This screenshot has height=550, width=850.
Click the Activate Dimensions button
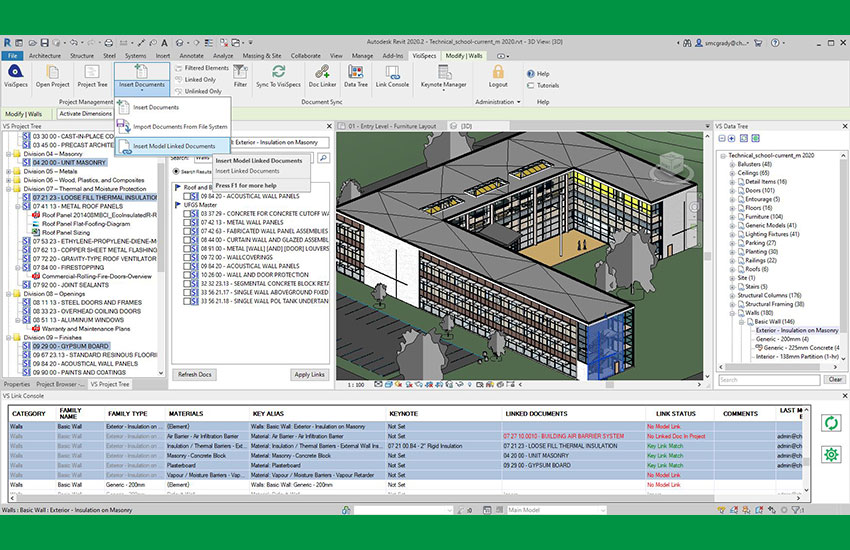[x=85, y=114]
